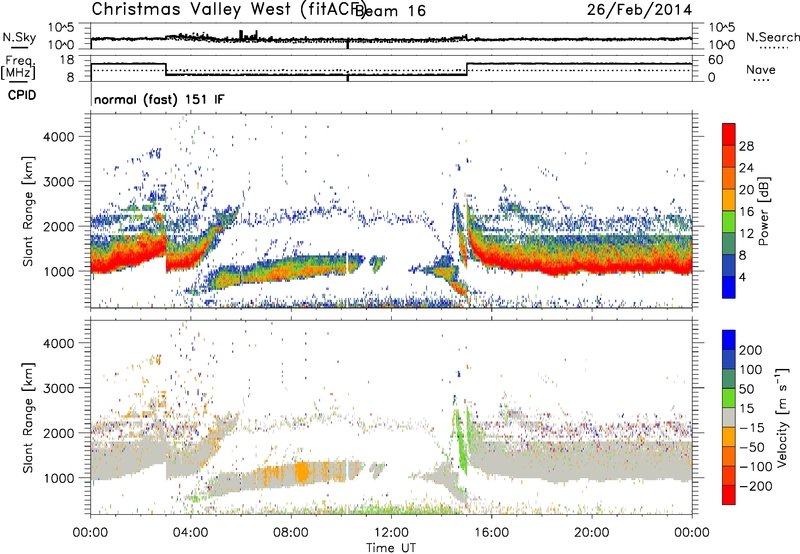Click the '16:00' time tick label
Image resolution: width=800 pixels, height=554 pixels.
pos(491,533)
